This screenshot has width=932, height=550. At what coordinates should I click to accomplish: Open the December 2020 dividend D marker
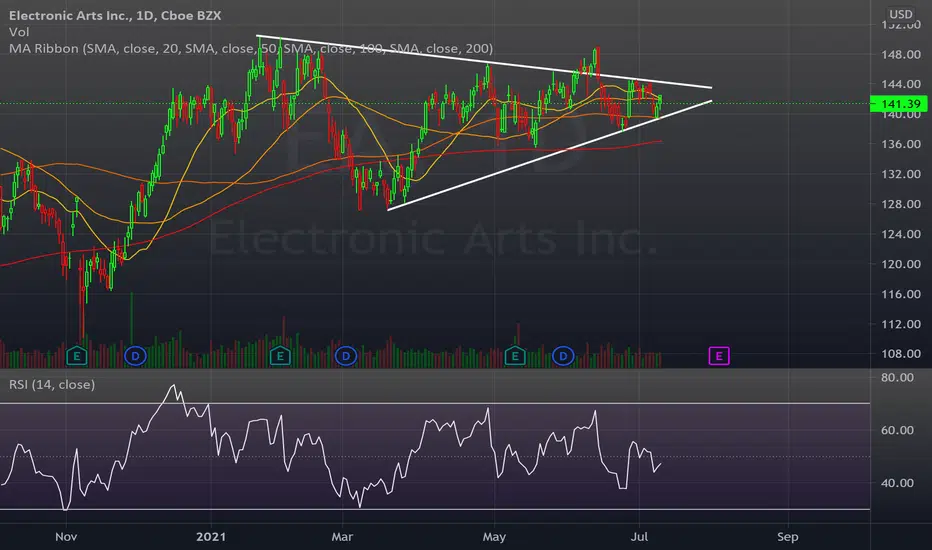pyautogui.click(x=136, y=357)
